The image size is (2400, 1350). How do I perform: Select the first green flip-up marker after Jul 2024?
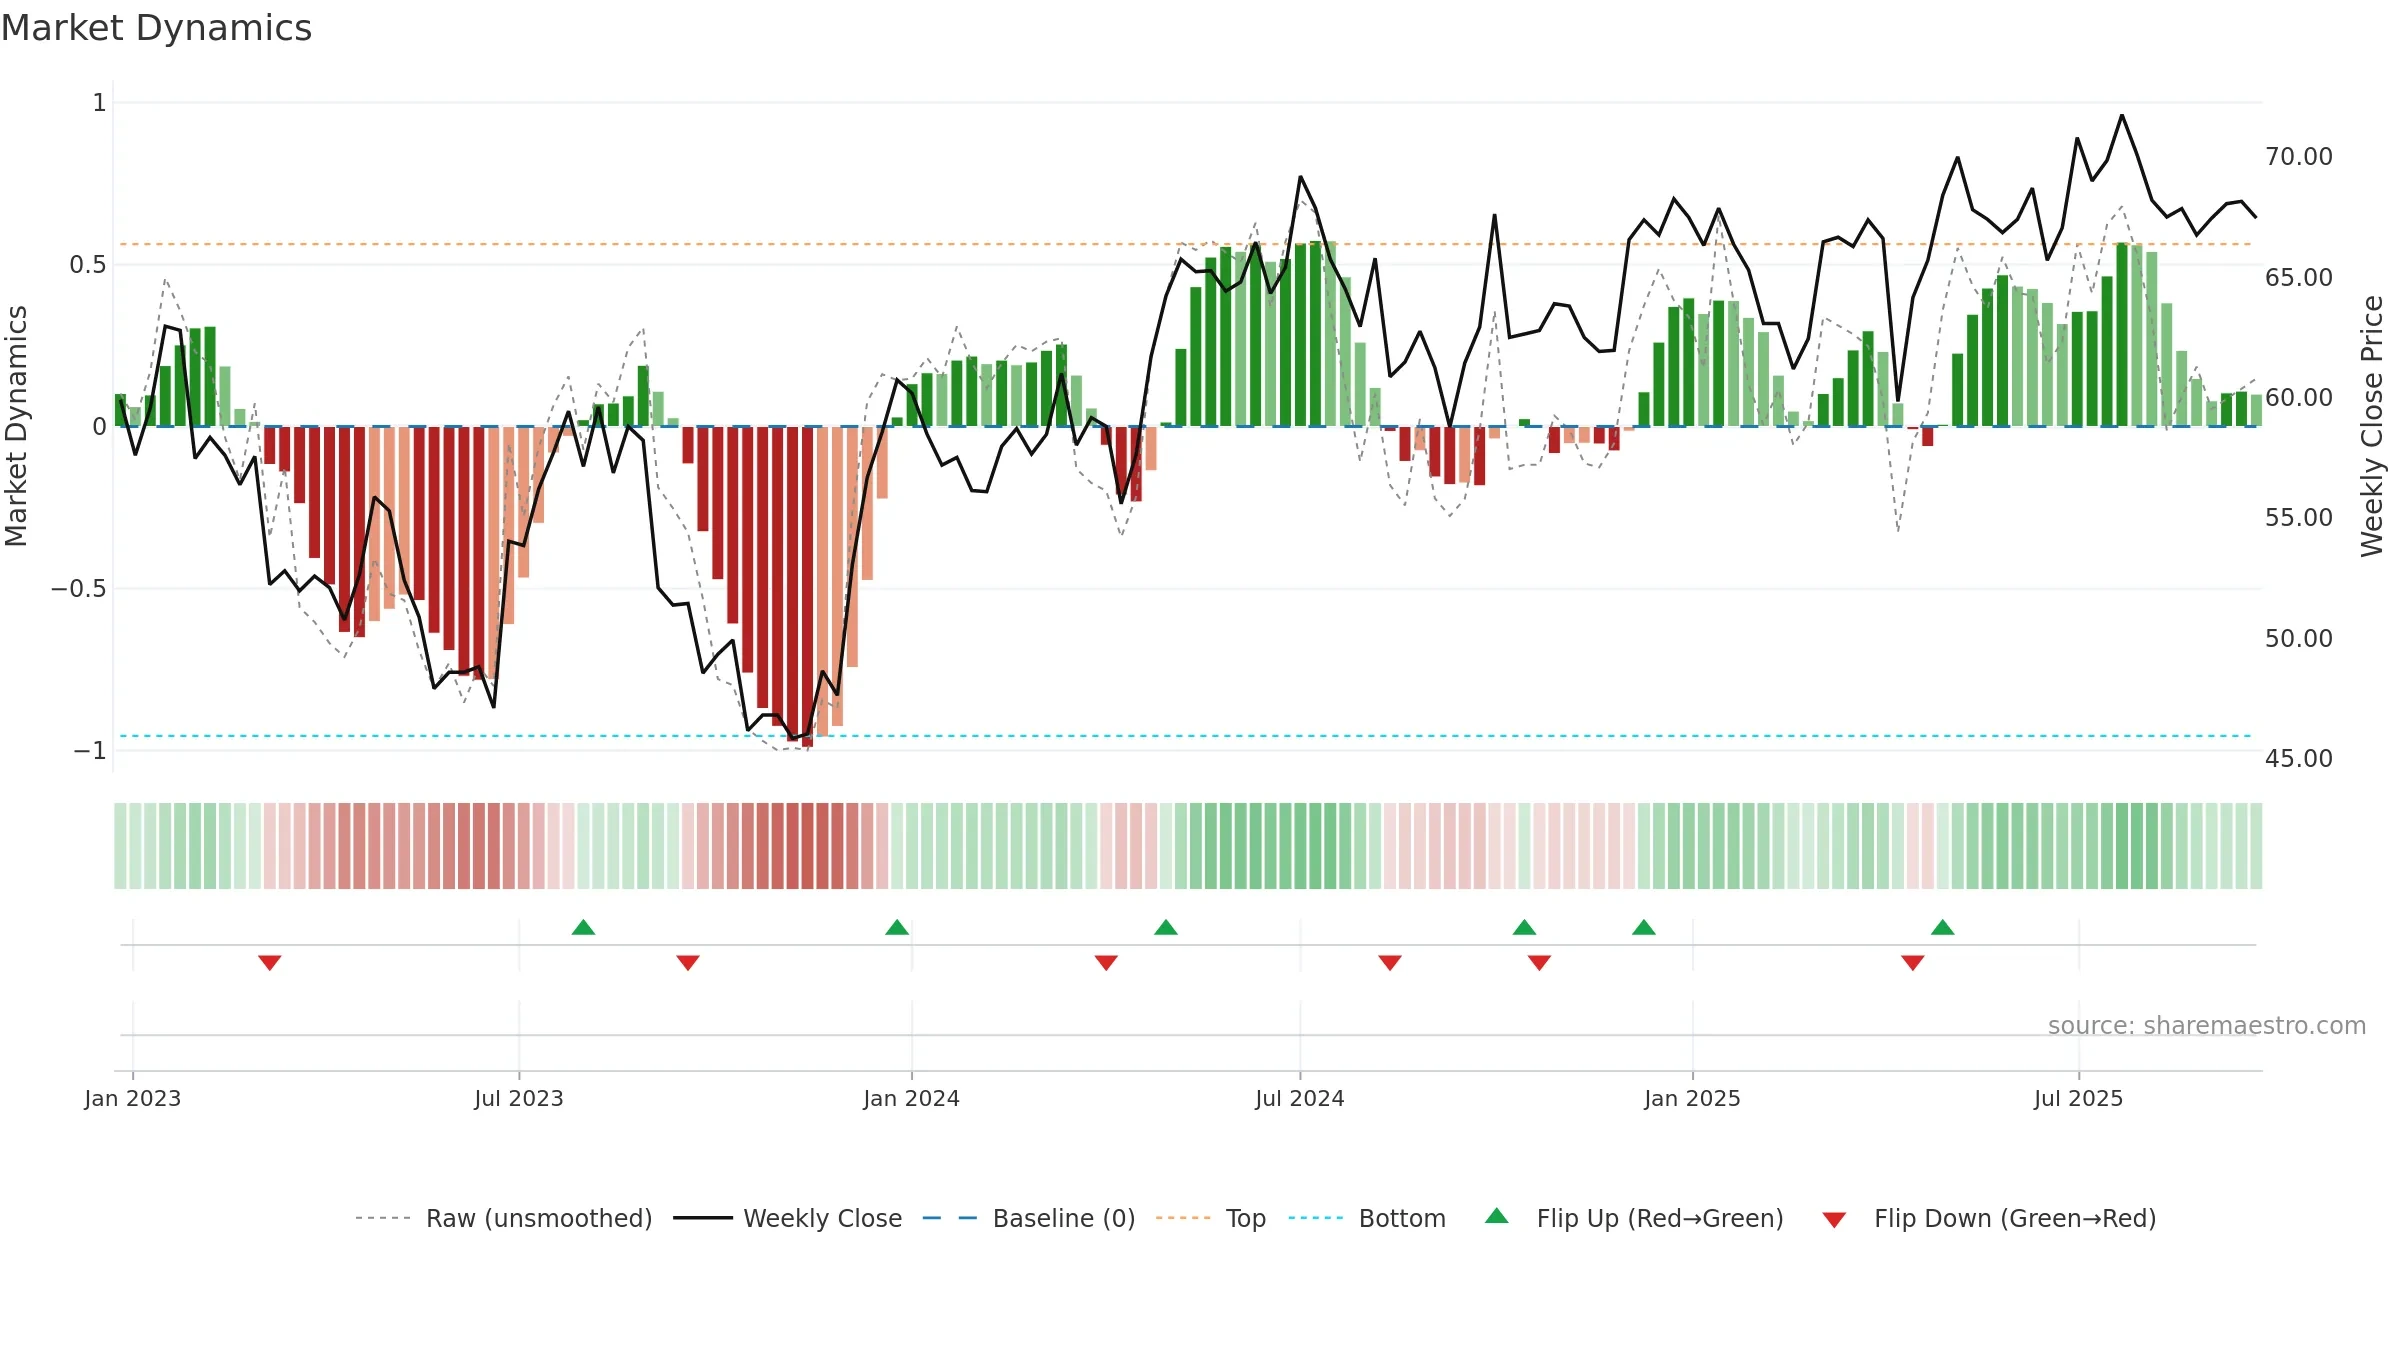1524,927
